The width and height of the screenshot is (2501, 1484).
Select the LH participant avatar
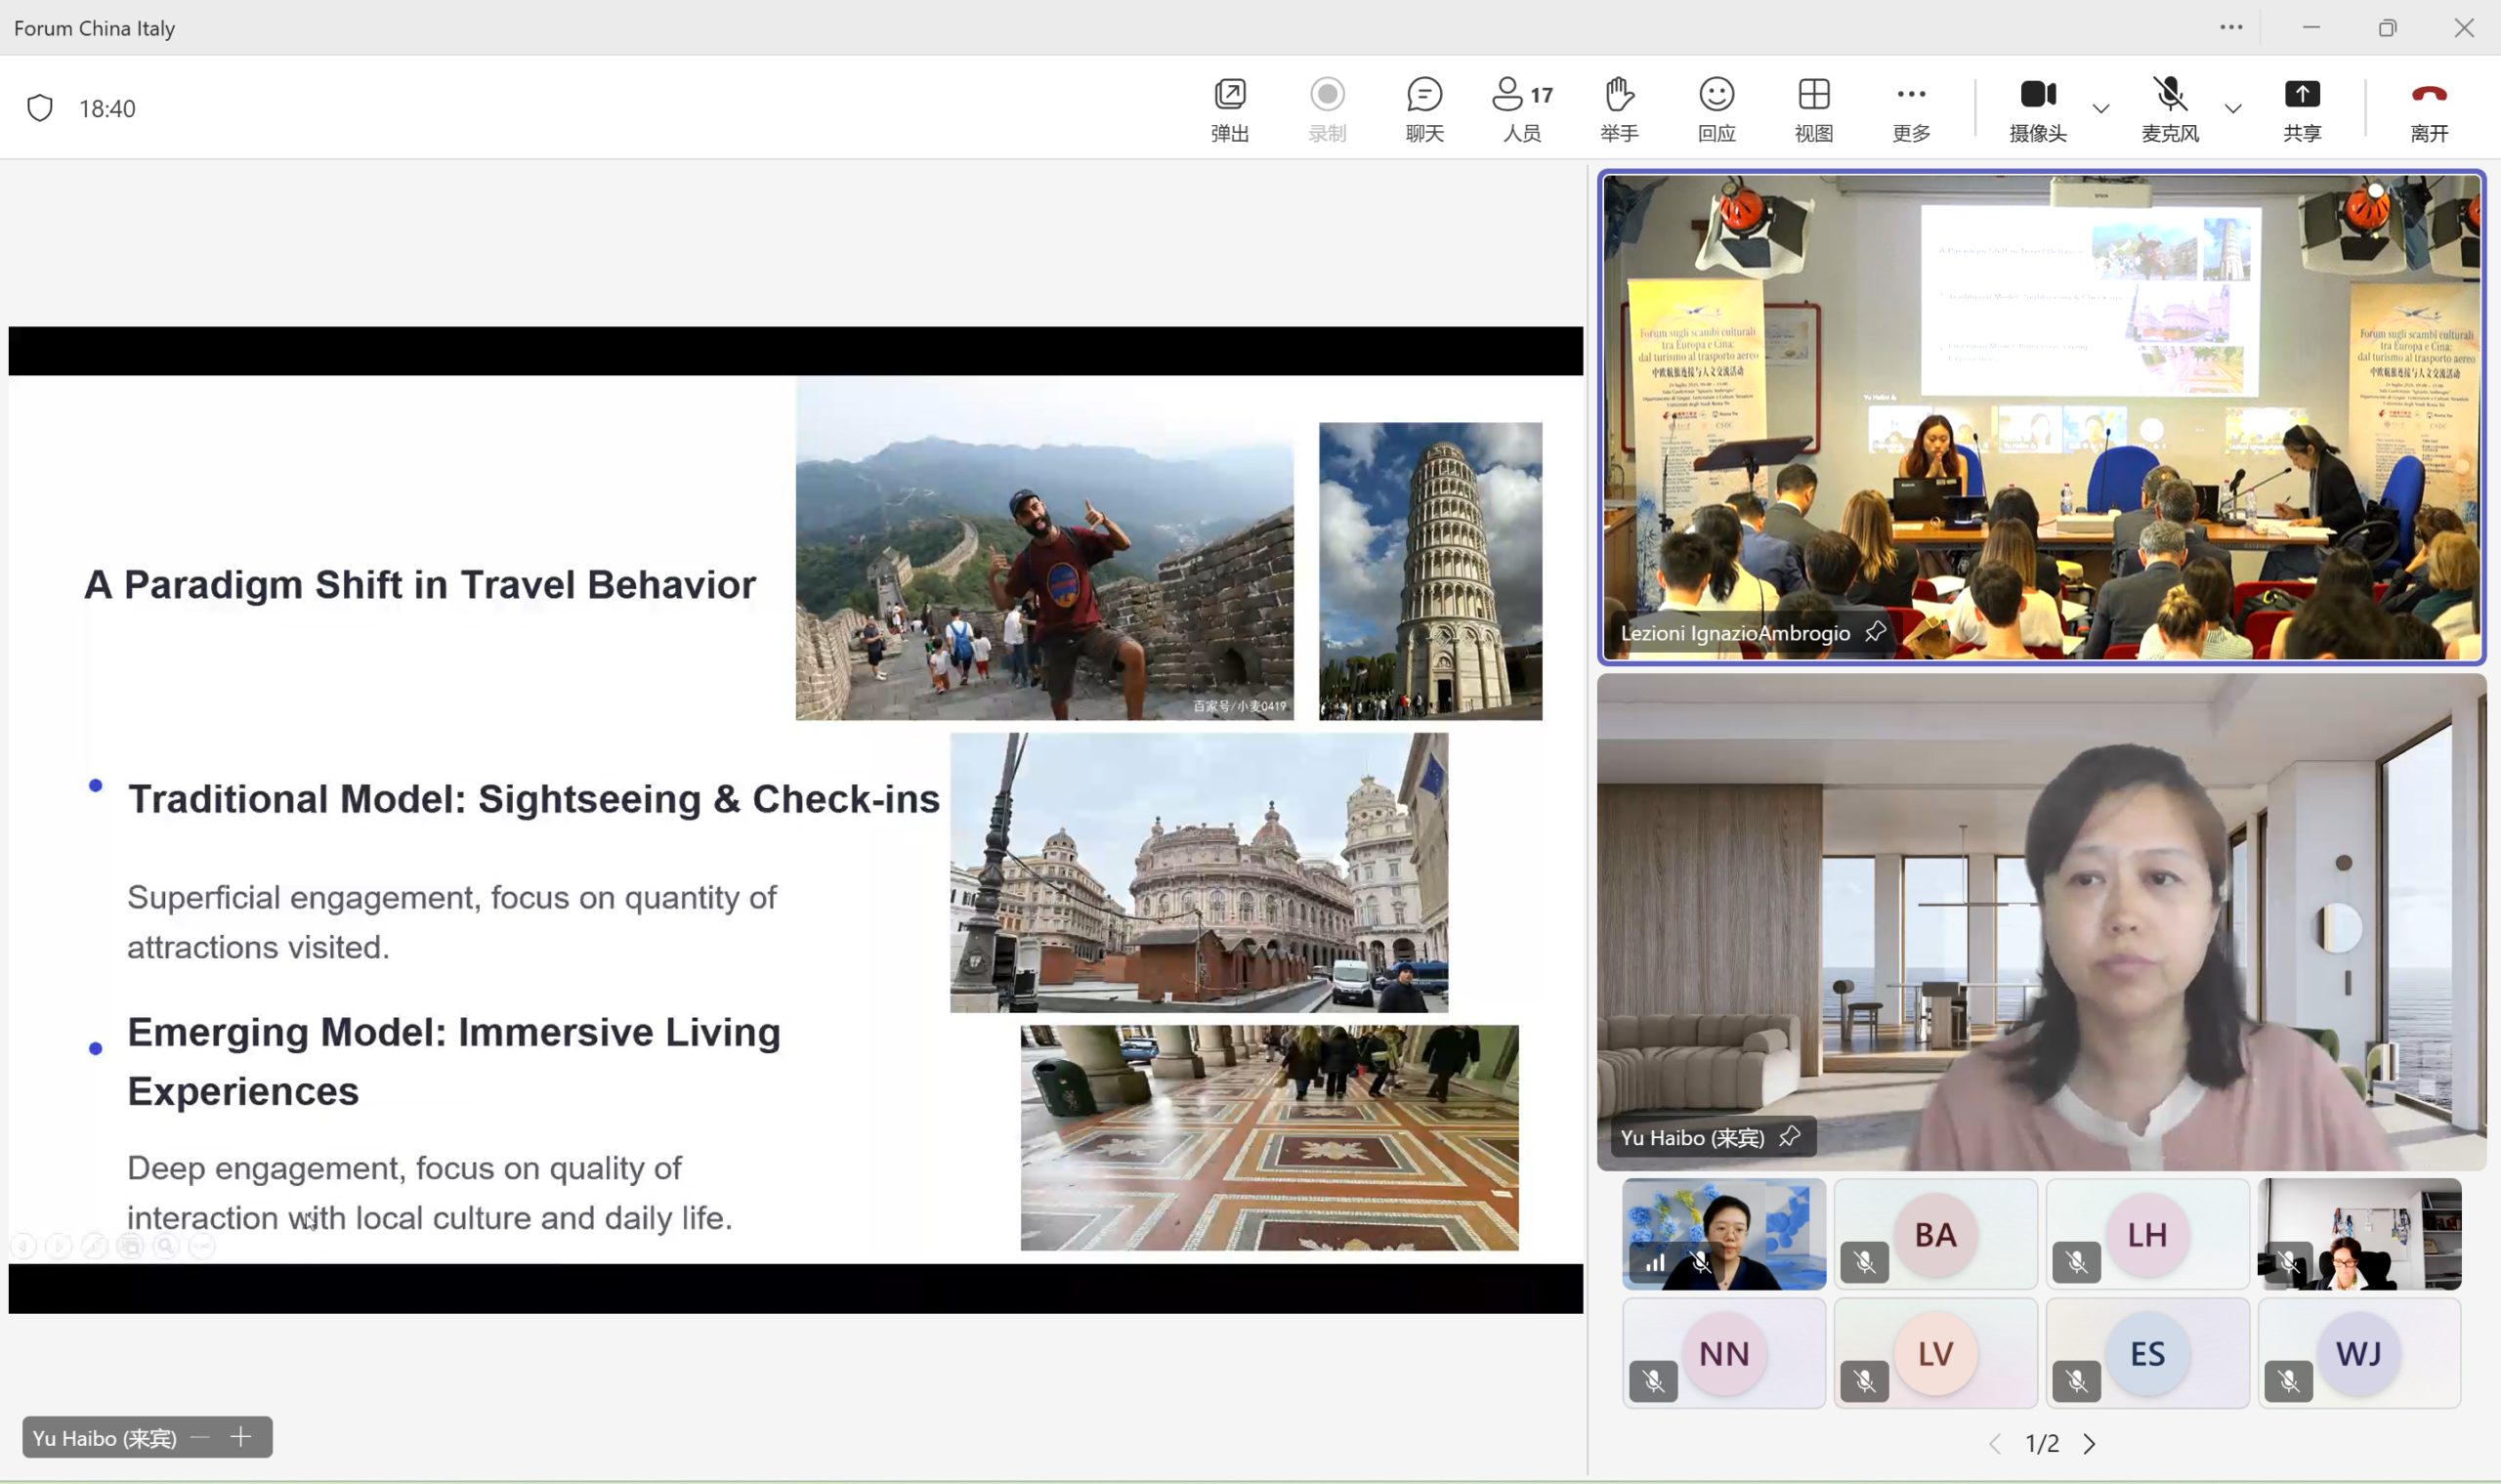(2147, 1234)
